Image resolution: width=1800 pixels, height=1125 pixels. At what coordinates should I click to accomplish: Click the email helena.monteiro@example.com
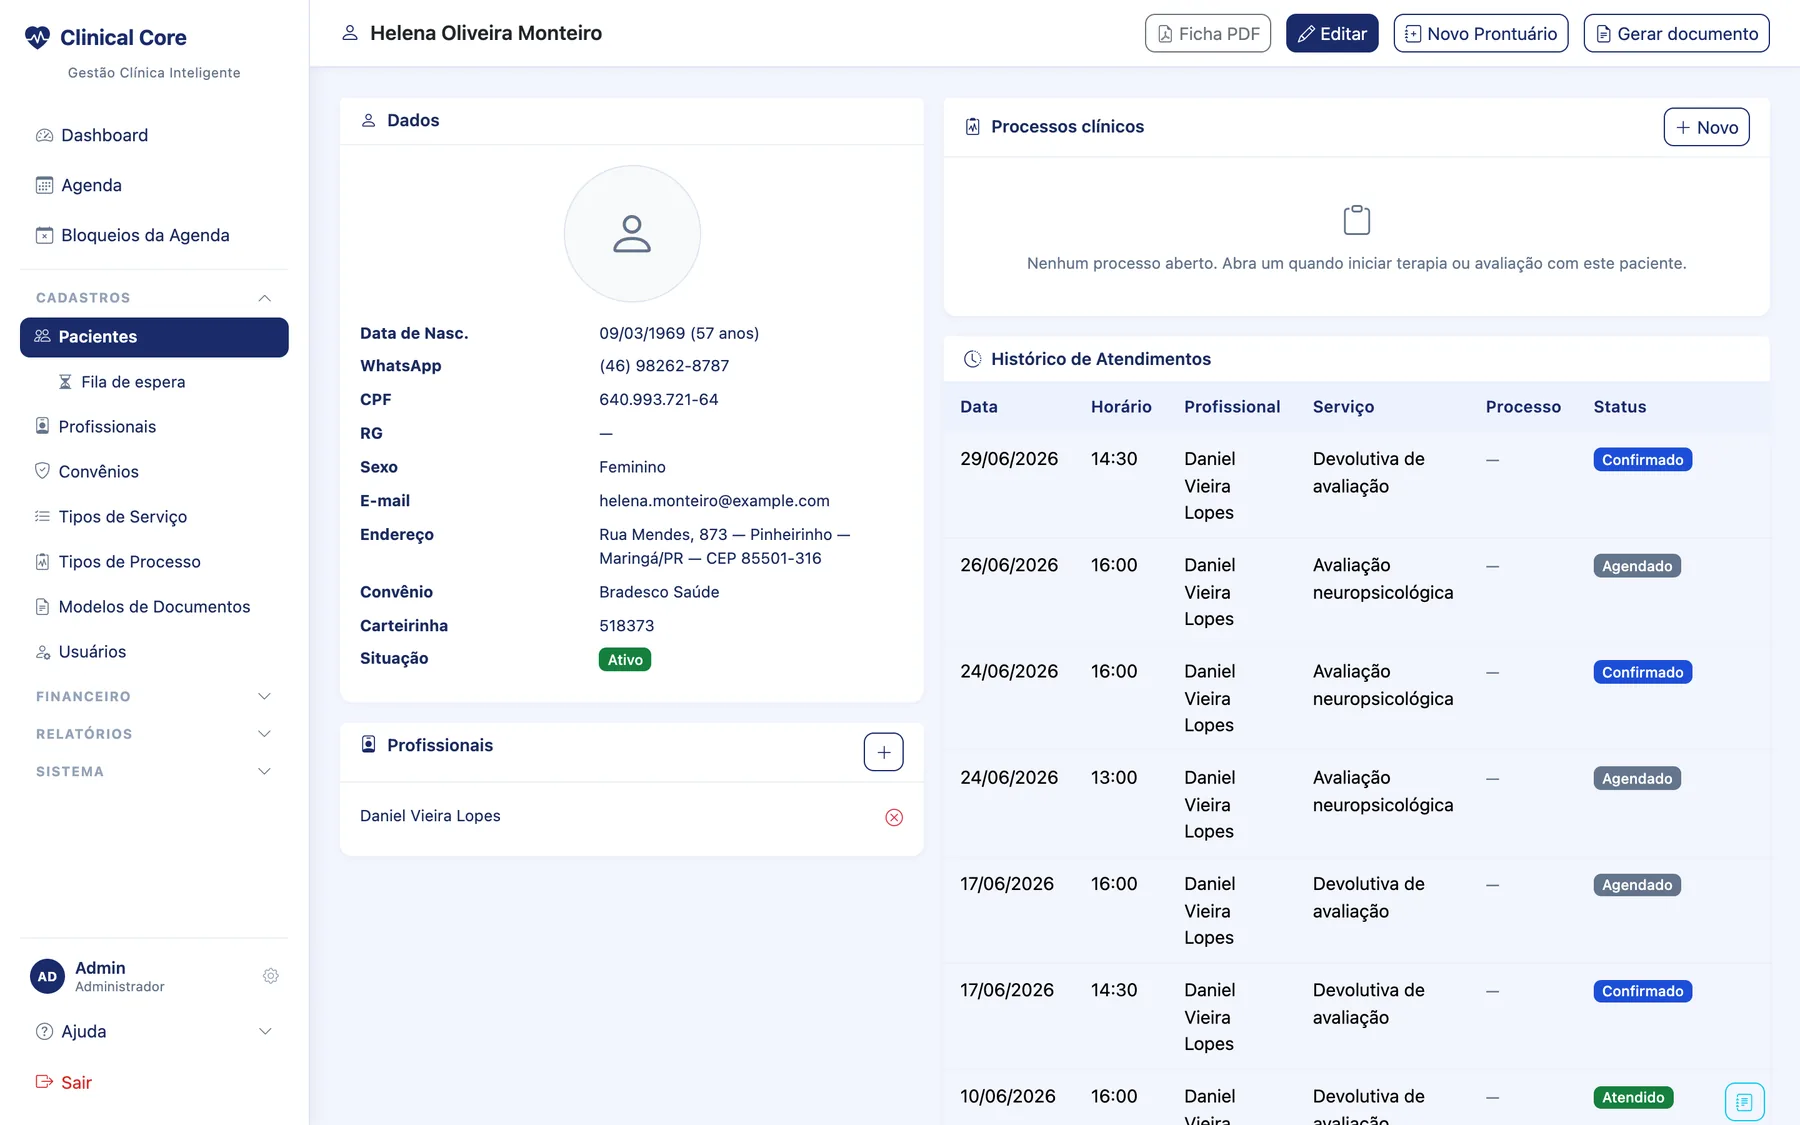click(x=714, y=500)
